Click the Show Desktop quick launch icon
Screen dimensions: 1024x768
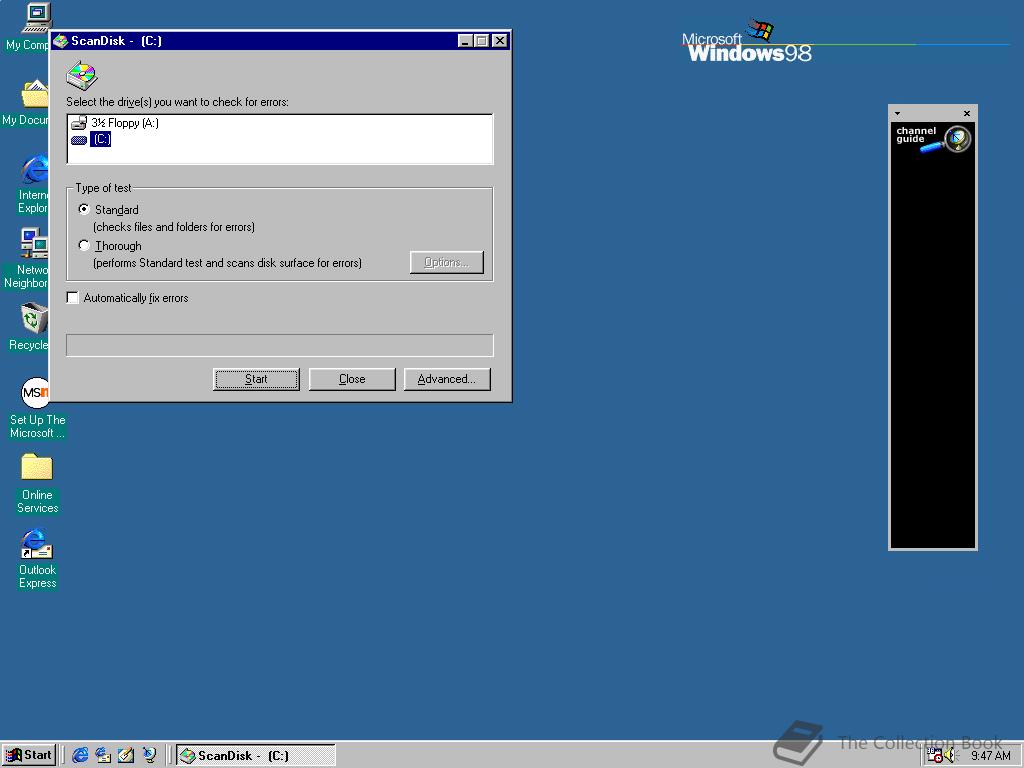tap(126, 755)
